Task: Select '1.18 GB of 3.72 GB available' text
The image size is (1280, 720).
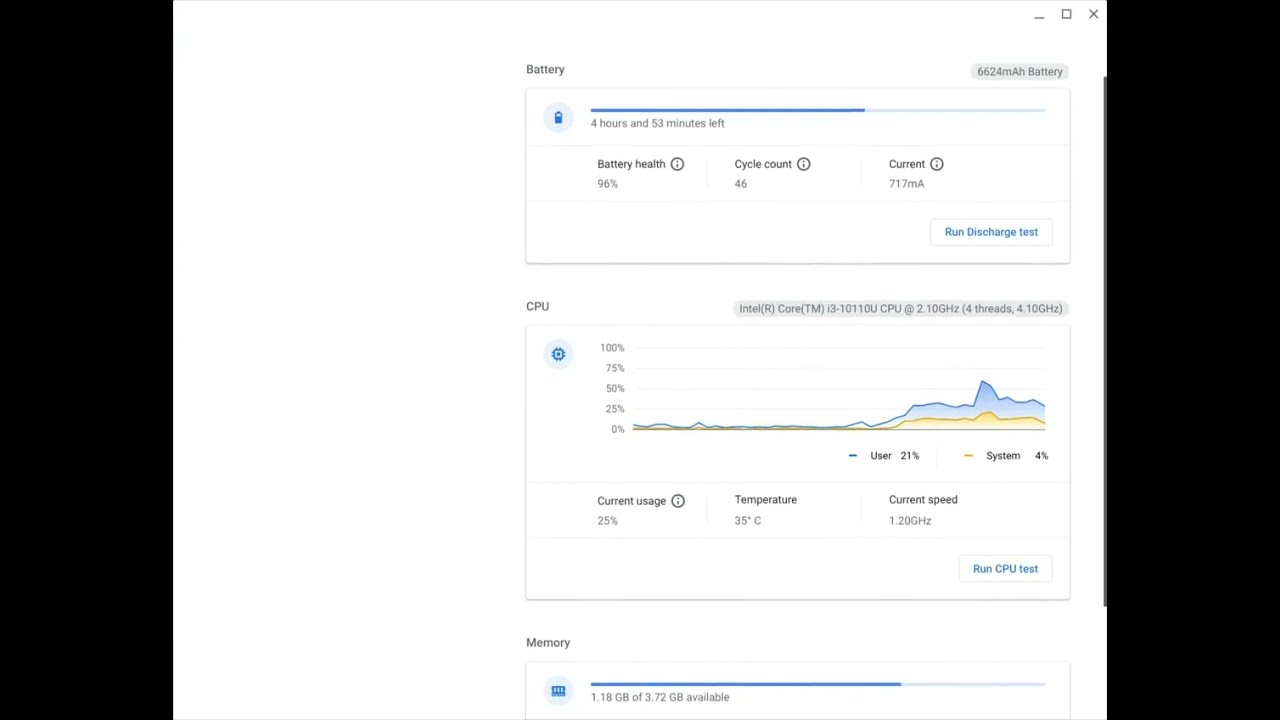Action: point(659,697)
